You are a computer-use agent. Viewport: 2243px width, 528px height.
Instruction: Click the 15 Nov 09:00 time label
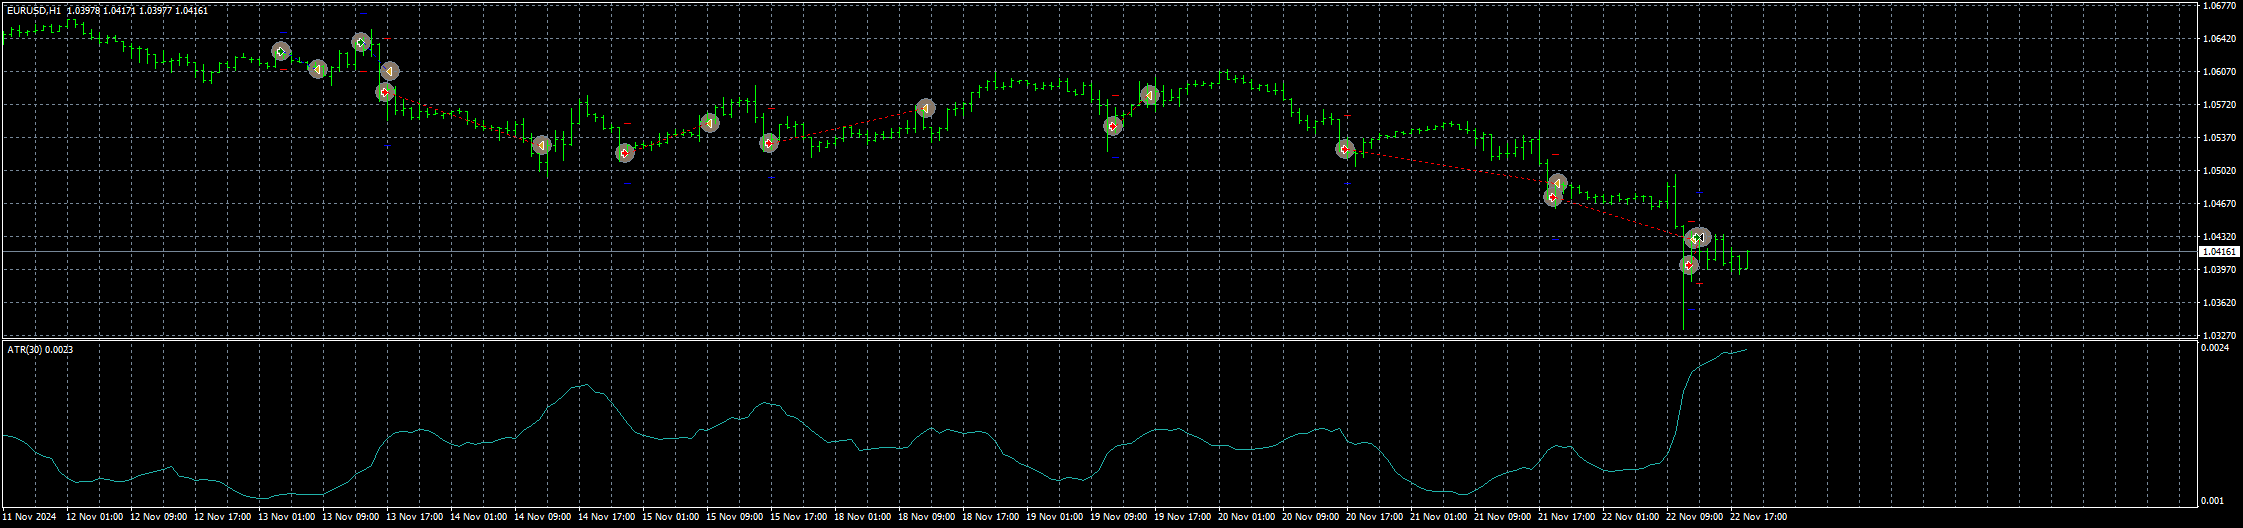(x=734, y=517)
